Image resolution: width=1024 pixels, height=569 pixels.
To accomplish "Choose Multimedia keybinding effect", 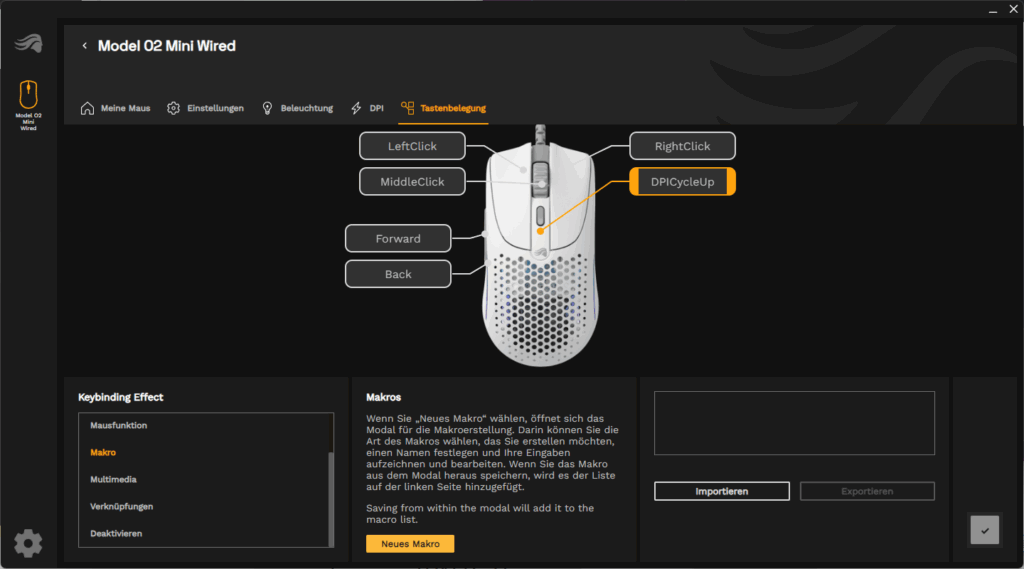I will tap(114, 480).
